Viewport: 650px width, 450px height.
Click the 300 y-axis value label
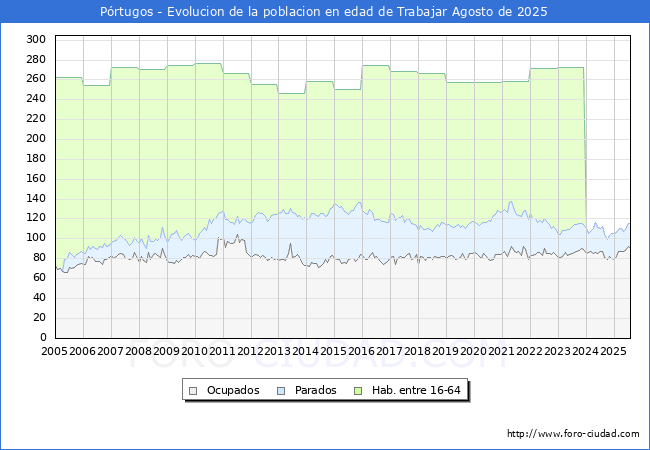[36, 40]
